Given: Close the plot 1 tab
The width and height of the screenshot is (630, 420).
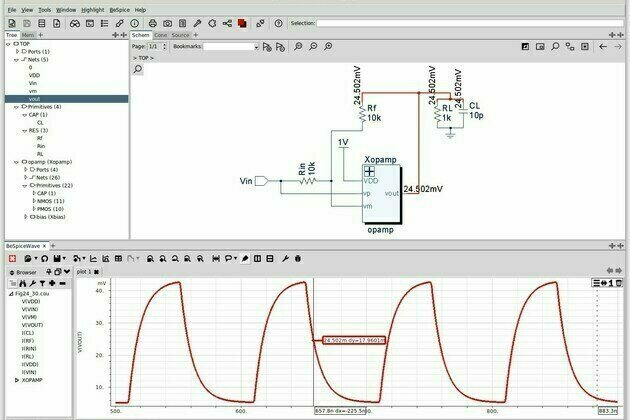Looking at the screenshot, I should (96, 272).
